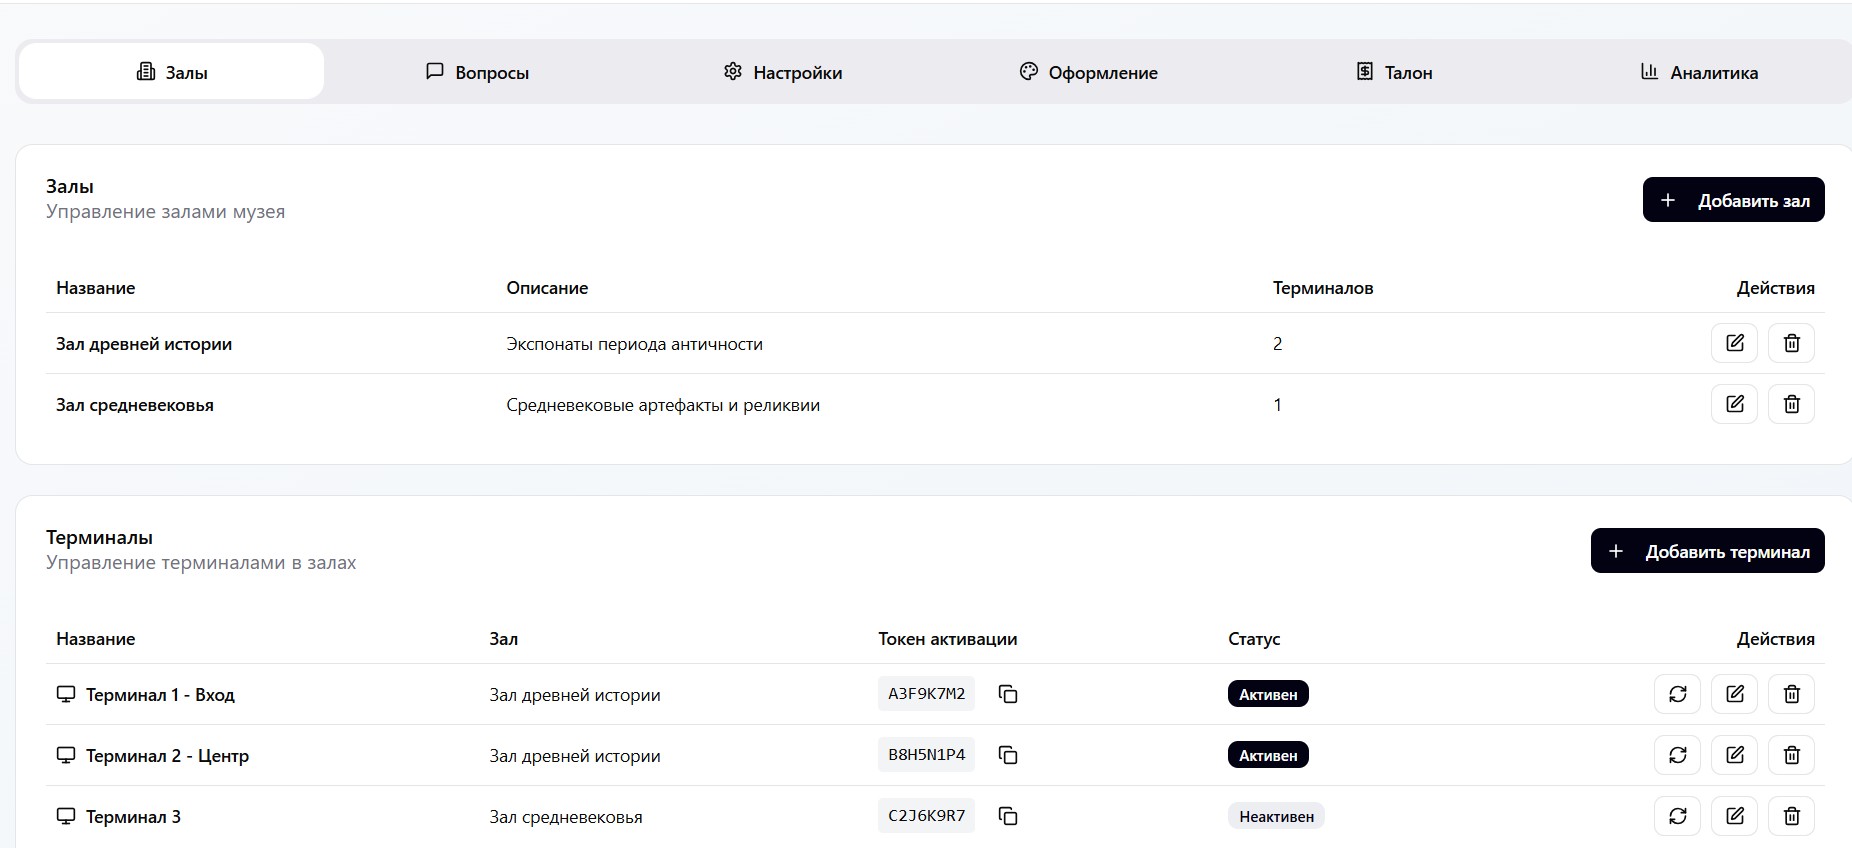
Task: Edit the Зал древней истории hall
Action: (1734, 343)
